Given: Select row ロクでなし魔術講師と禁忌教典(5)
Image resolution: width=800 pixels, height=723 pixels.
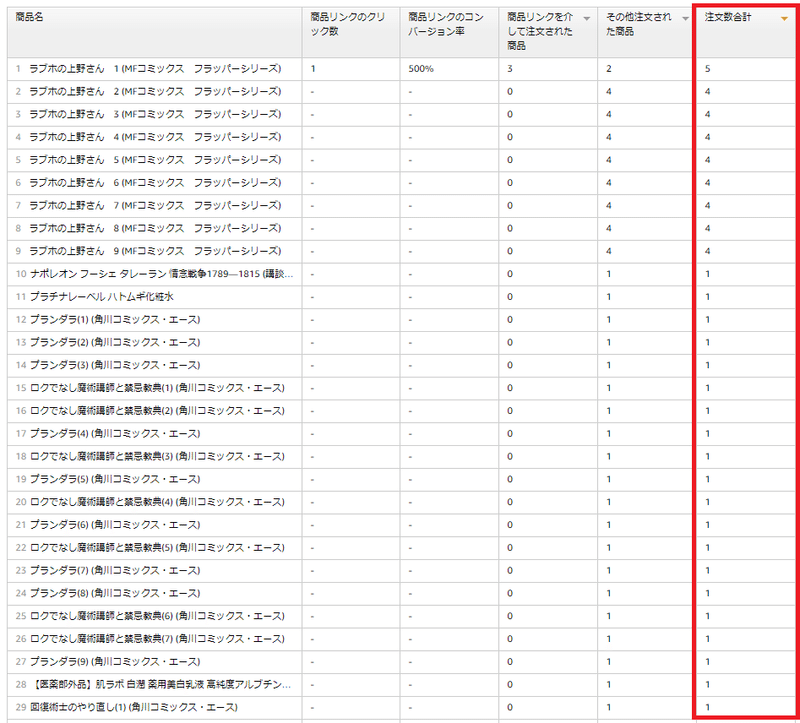Looking at the screenshot, I should pyautogui.click(x=401, y=547).
